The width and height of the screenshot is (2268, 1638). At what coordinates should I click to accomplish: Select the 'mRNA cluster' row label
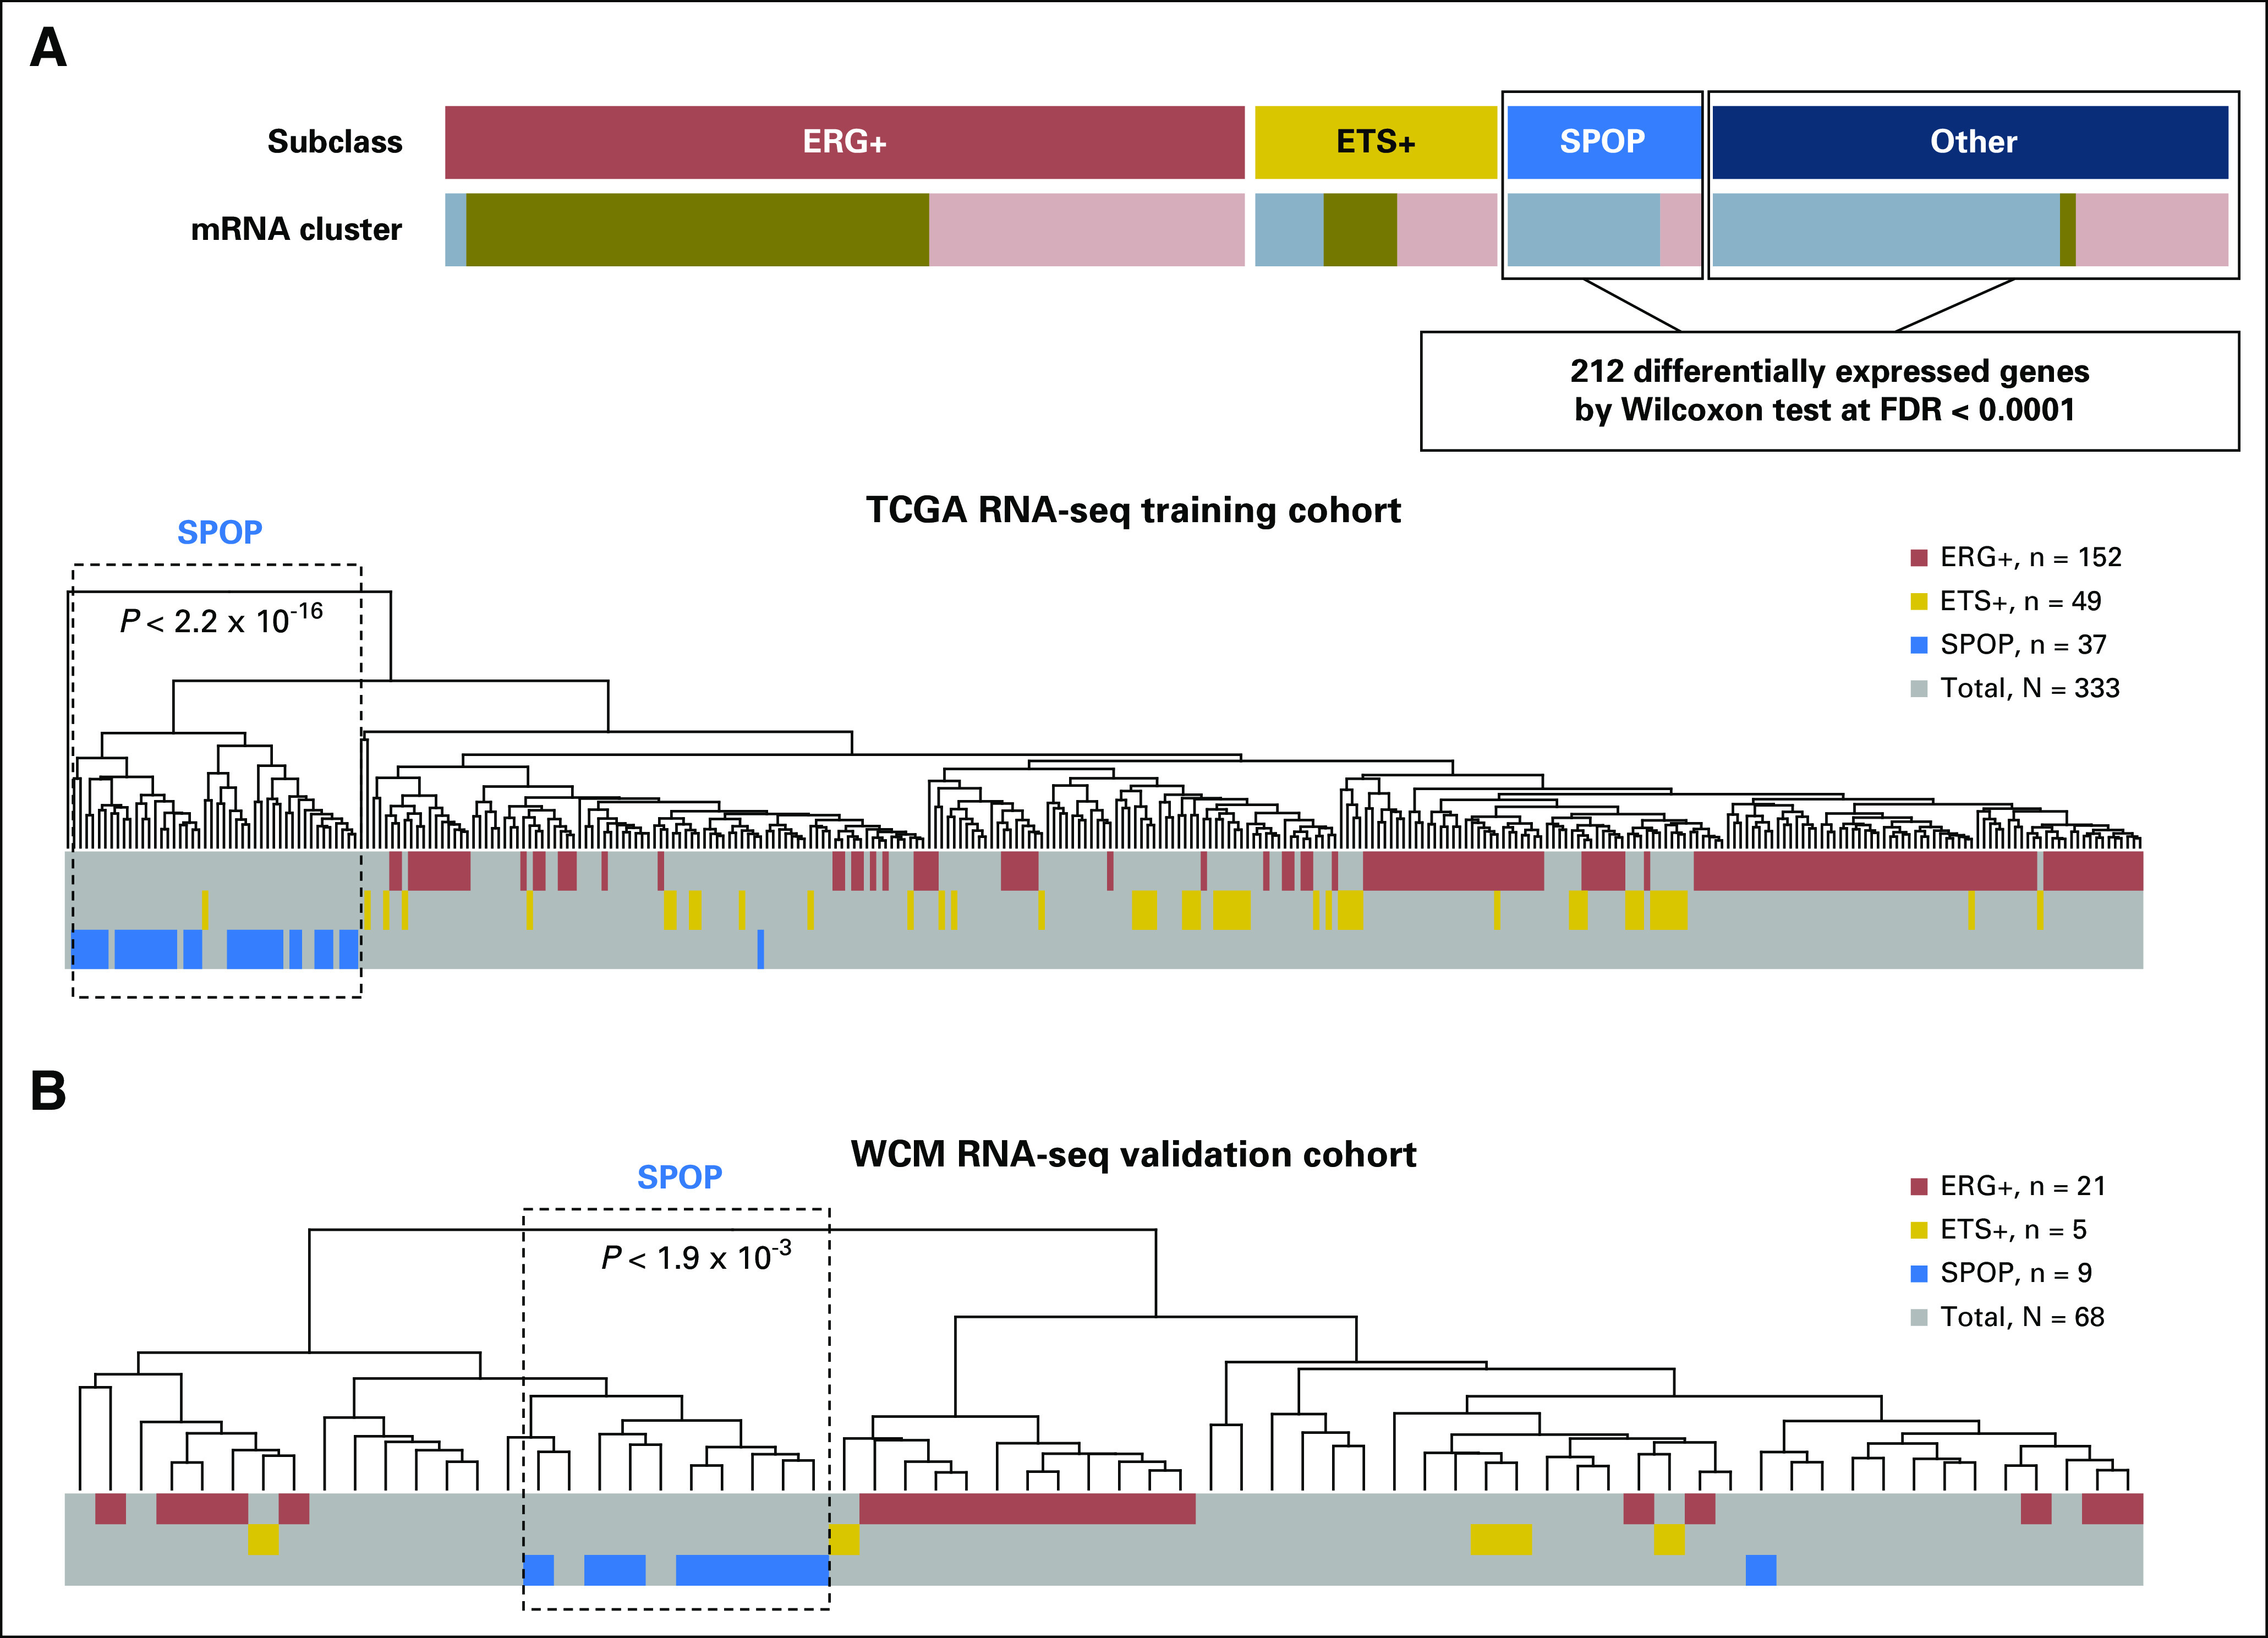pos(296,229)
